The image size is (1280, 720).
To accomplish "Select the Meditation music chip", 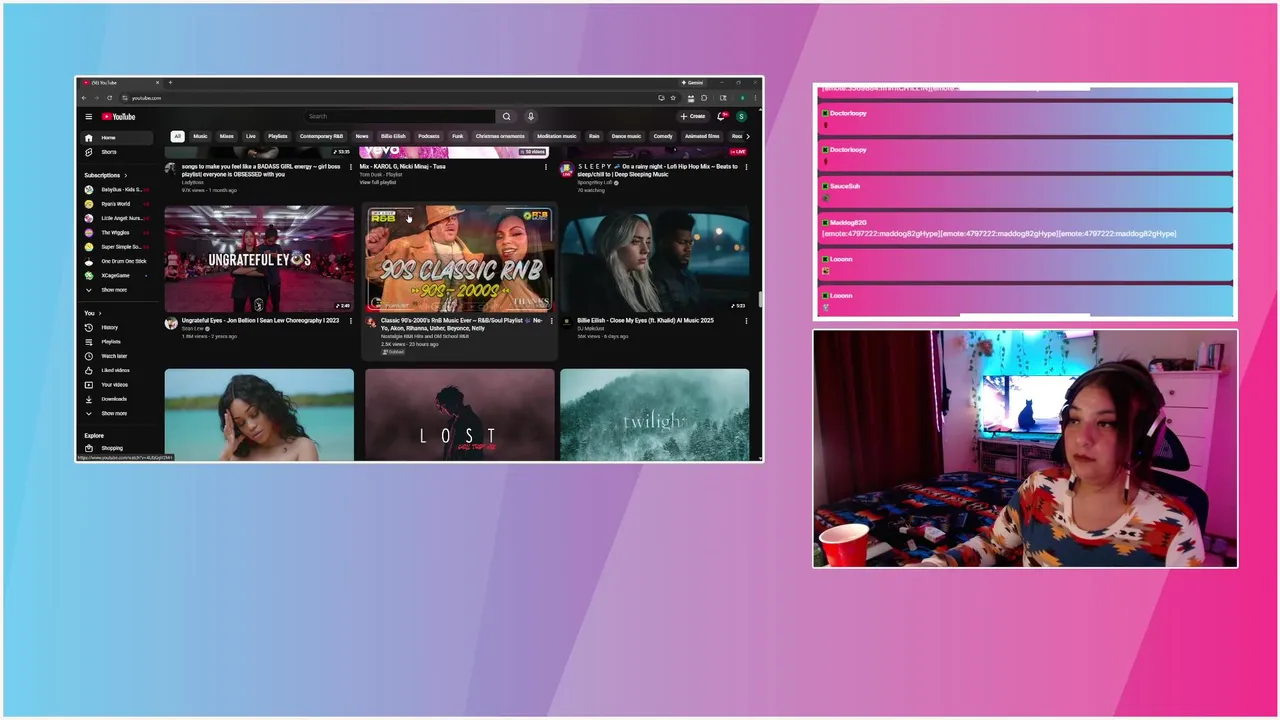I will [x=557, y=136].
